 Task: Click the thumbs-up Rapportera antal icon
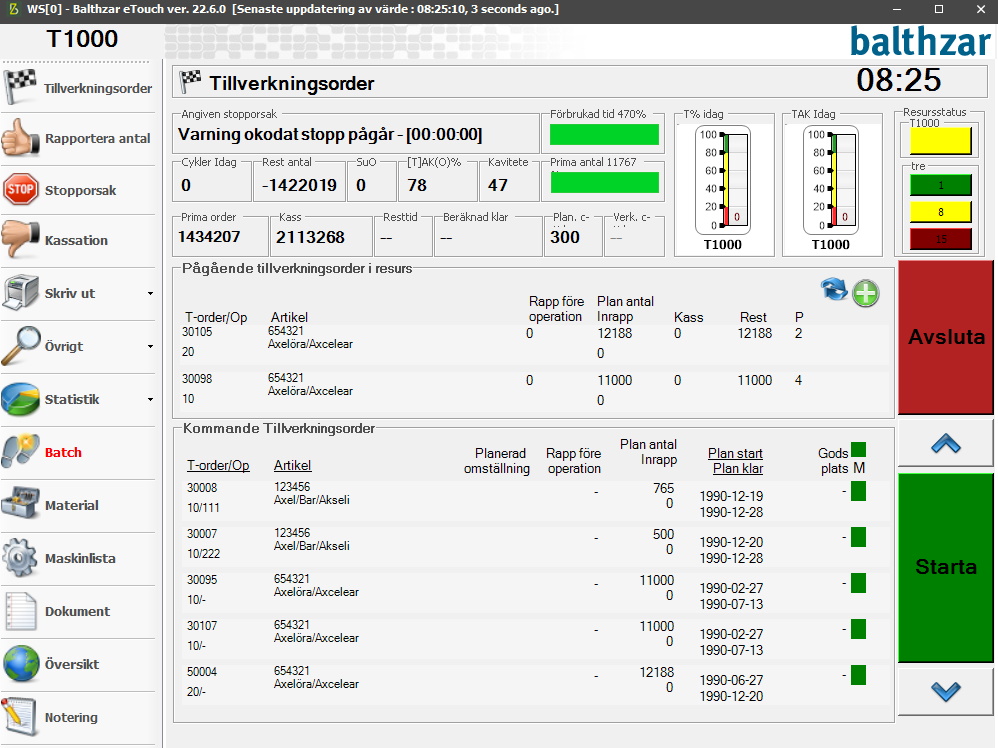(x=20, y=138)
